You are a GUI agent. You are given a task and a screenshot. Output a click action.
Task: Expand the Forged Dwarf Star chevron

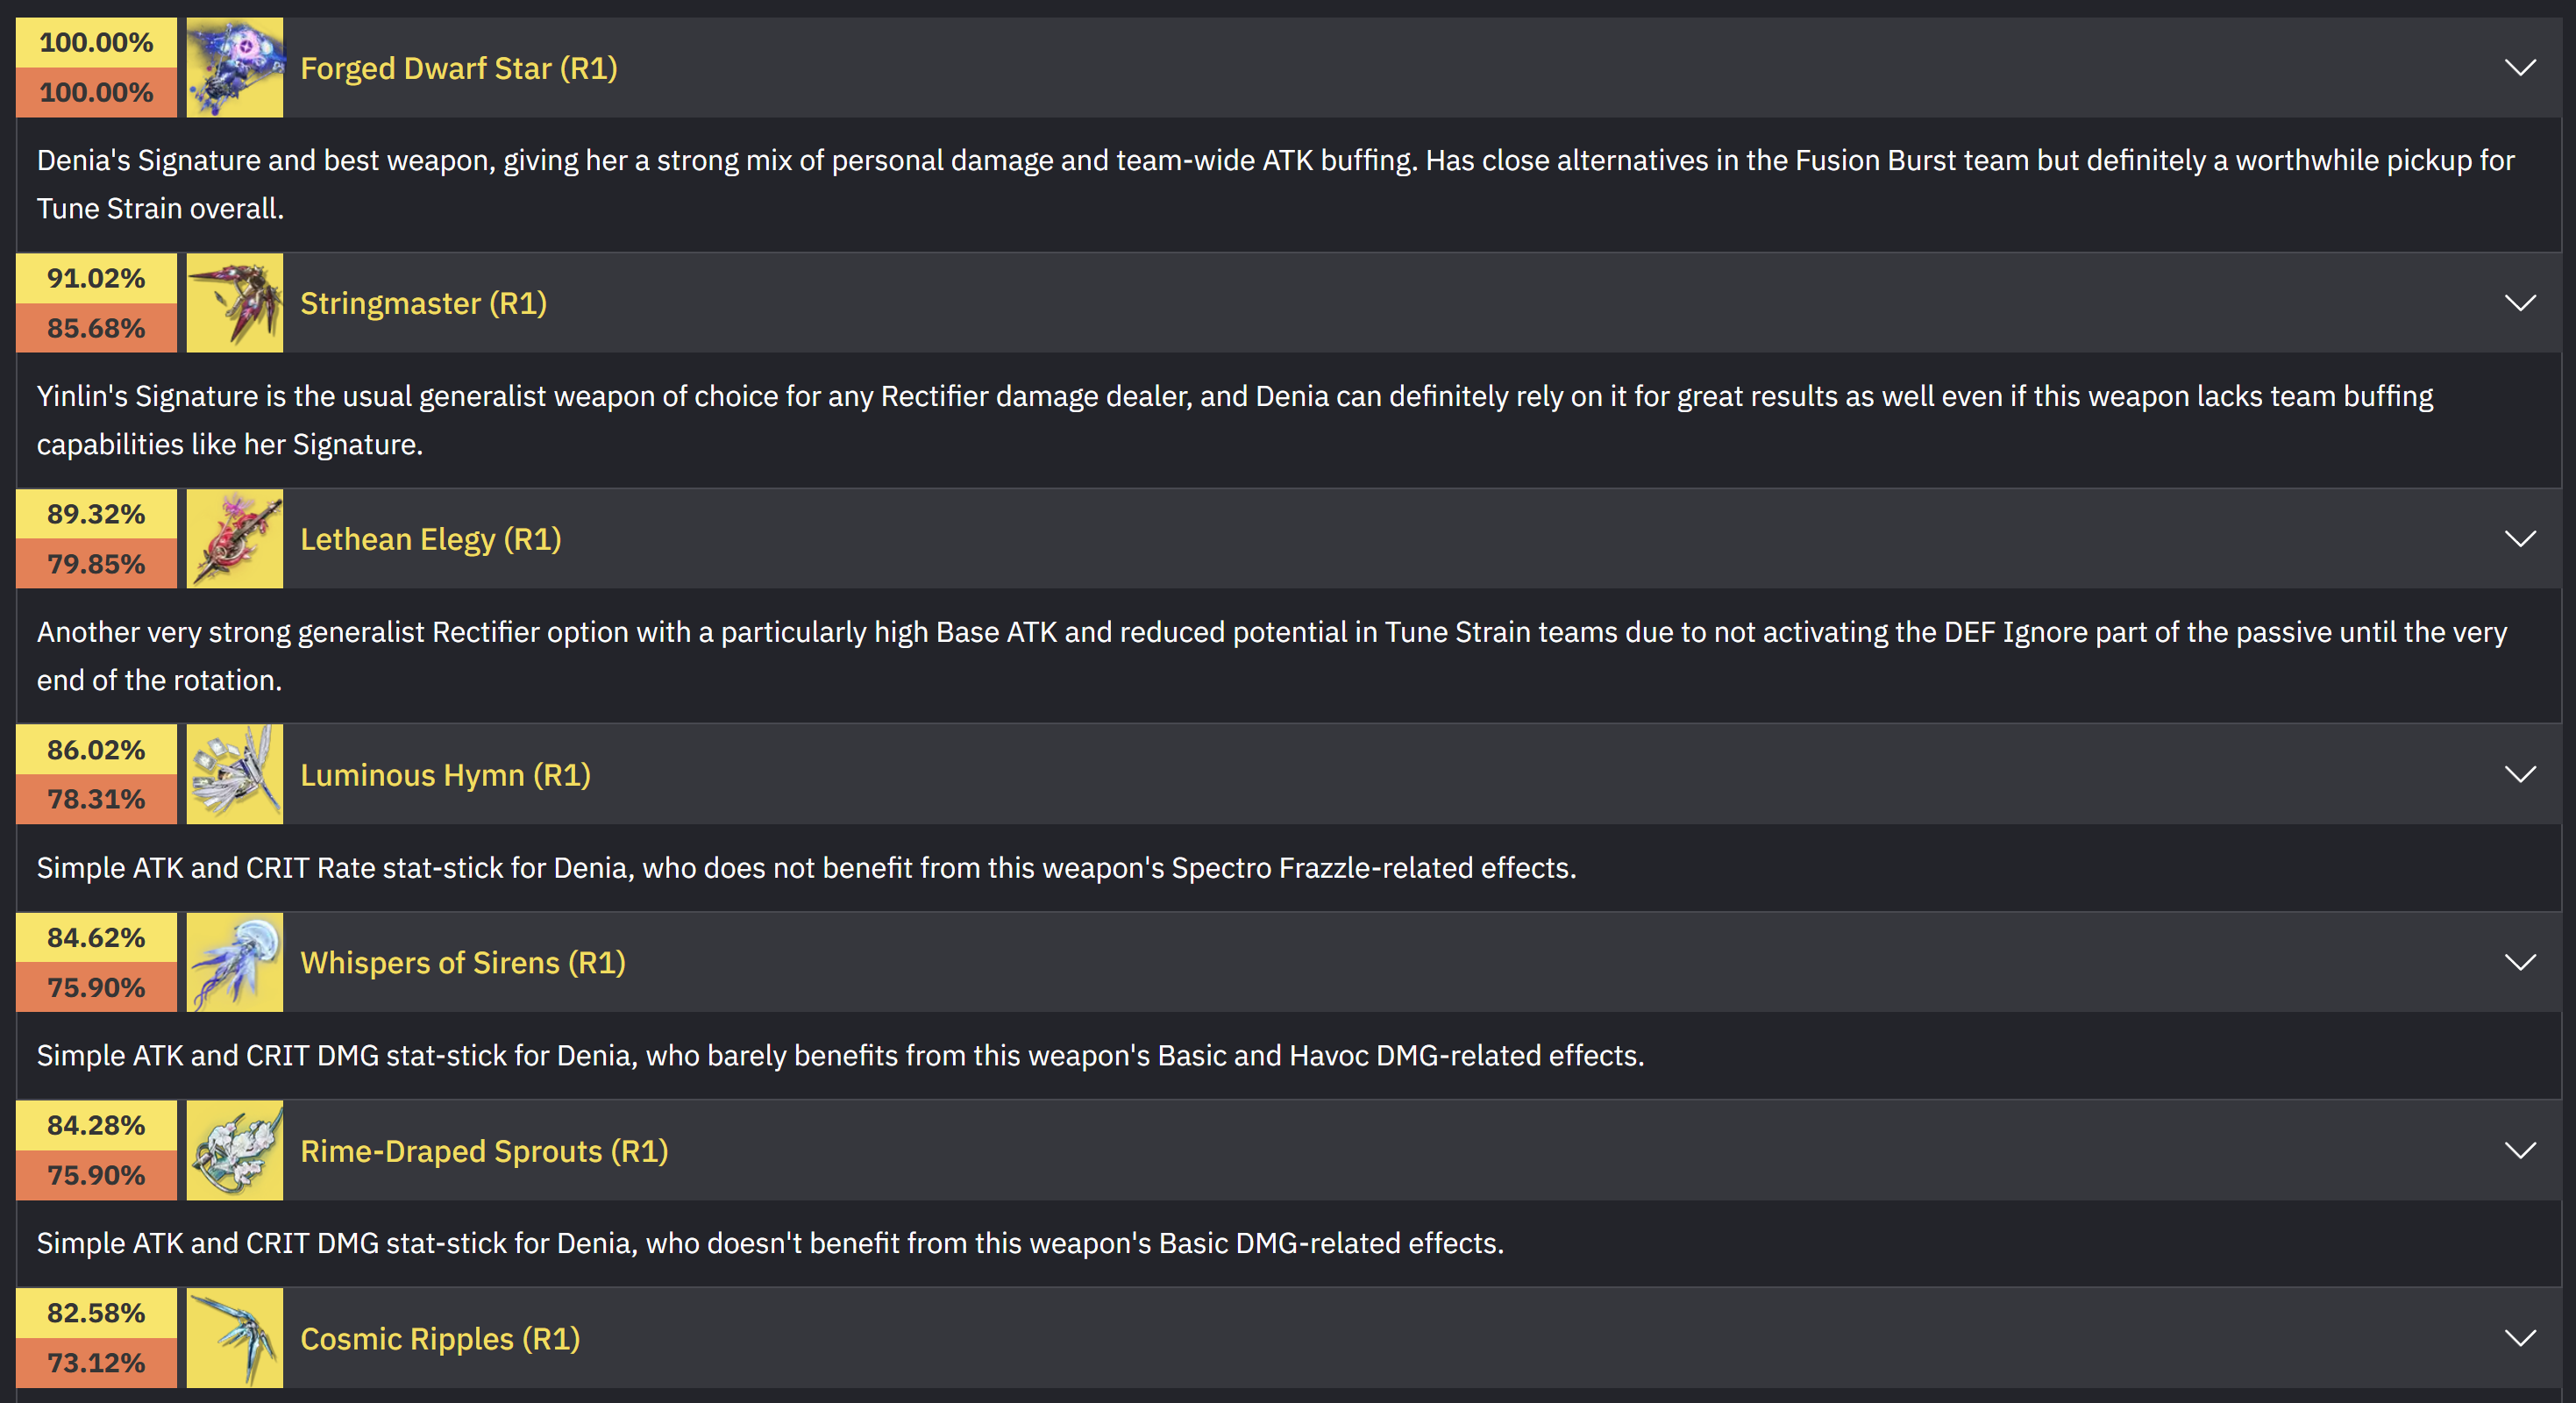click(2520, 67)
